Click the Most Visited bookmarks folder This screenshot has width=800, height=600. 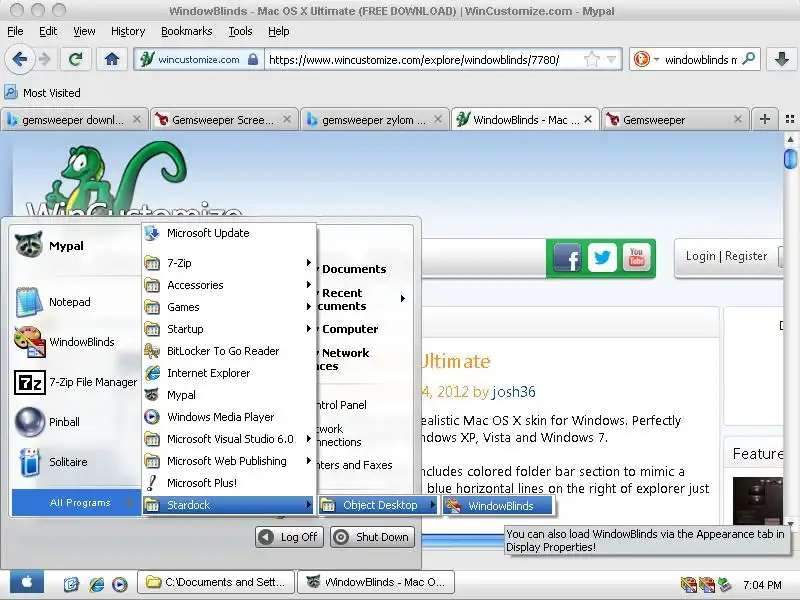[x=43, y=93]
